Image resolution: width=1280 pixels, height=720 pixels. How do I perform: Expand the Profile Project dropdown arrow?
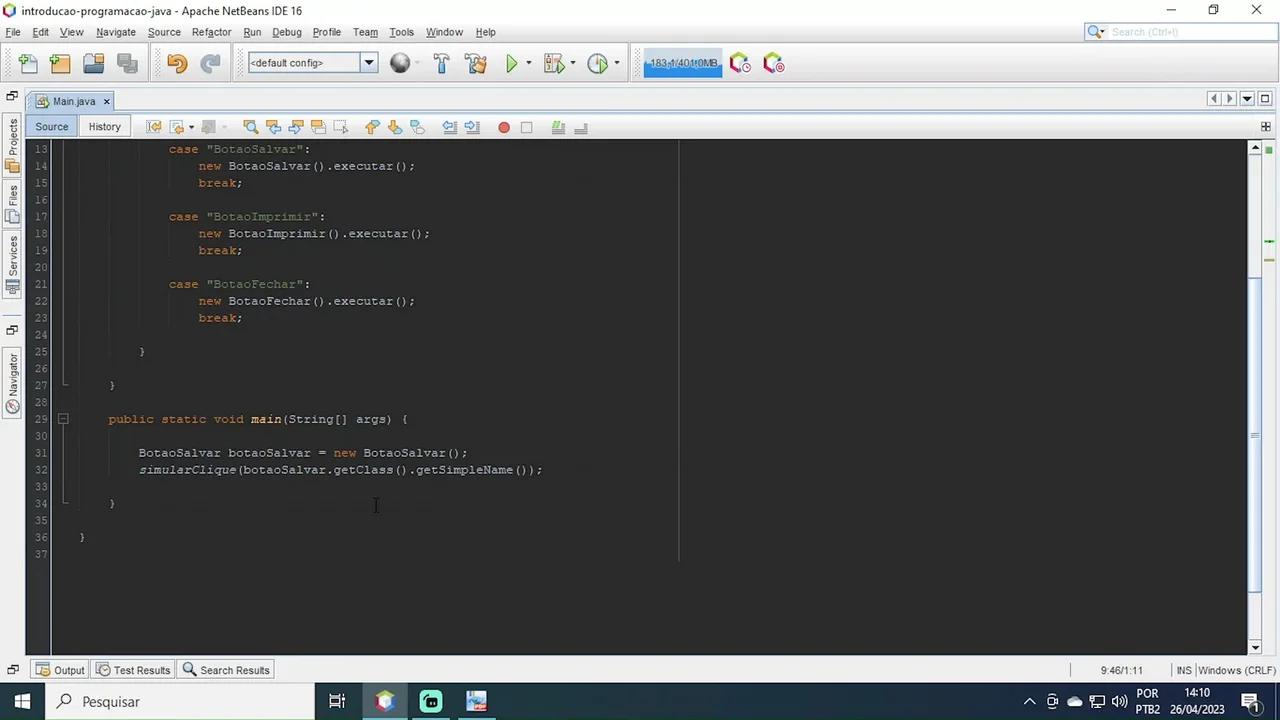click(x=616, y=63)
